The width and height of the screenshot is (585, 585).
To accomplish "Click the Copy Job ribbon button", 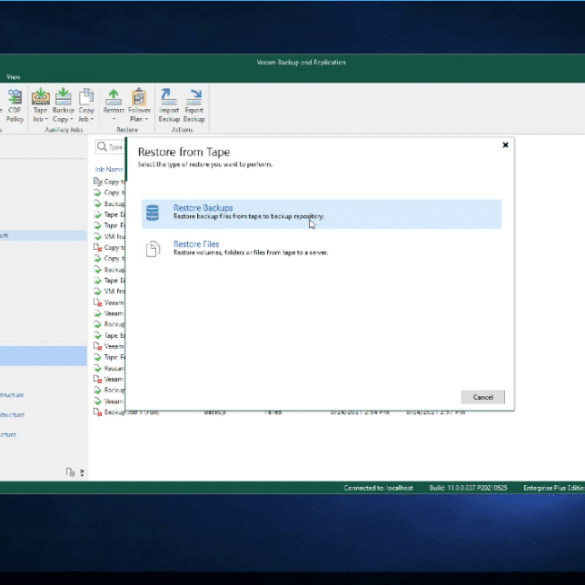I will point(86,106).
